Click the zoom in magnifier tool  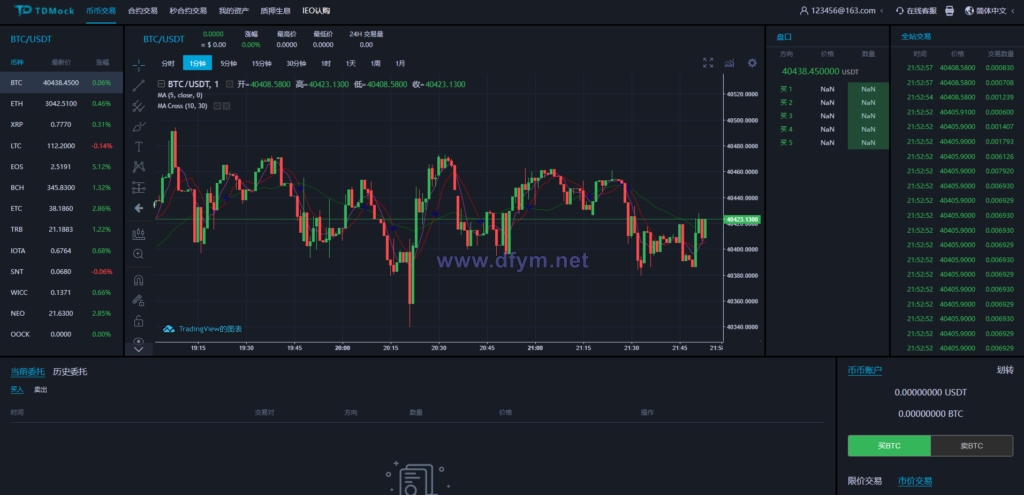pos(138,253)
